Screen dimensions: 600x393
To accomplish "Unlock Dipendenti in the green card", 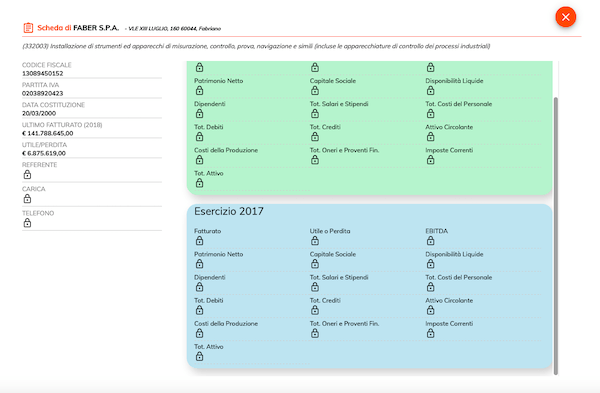I will pos(199,113).
